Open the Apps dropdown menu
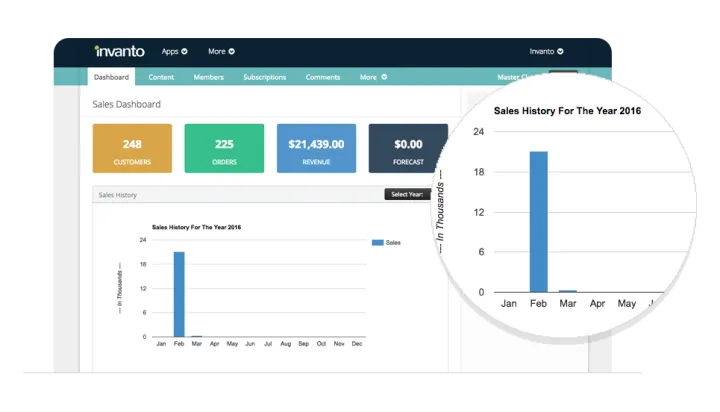 tap(175, 51)
